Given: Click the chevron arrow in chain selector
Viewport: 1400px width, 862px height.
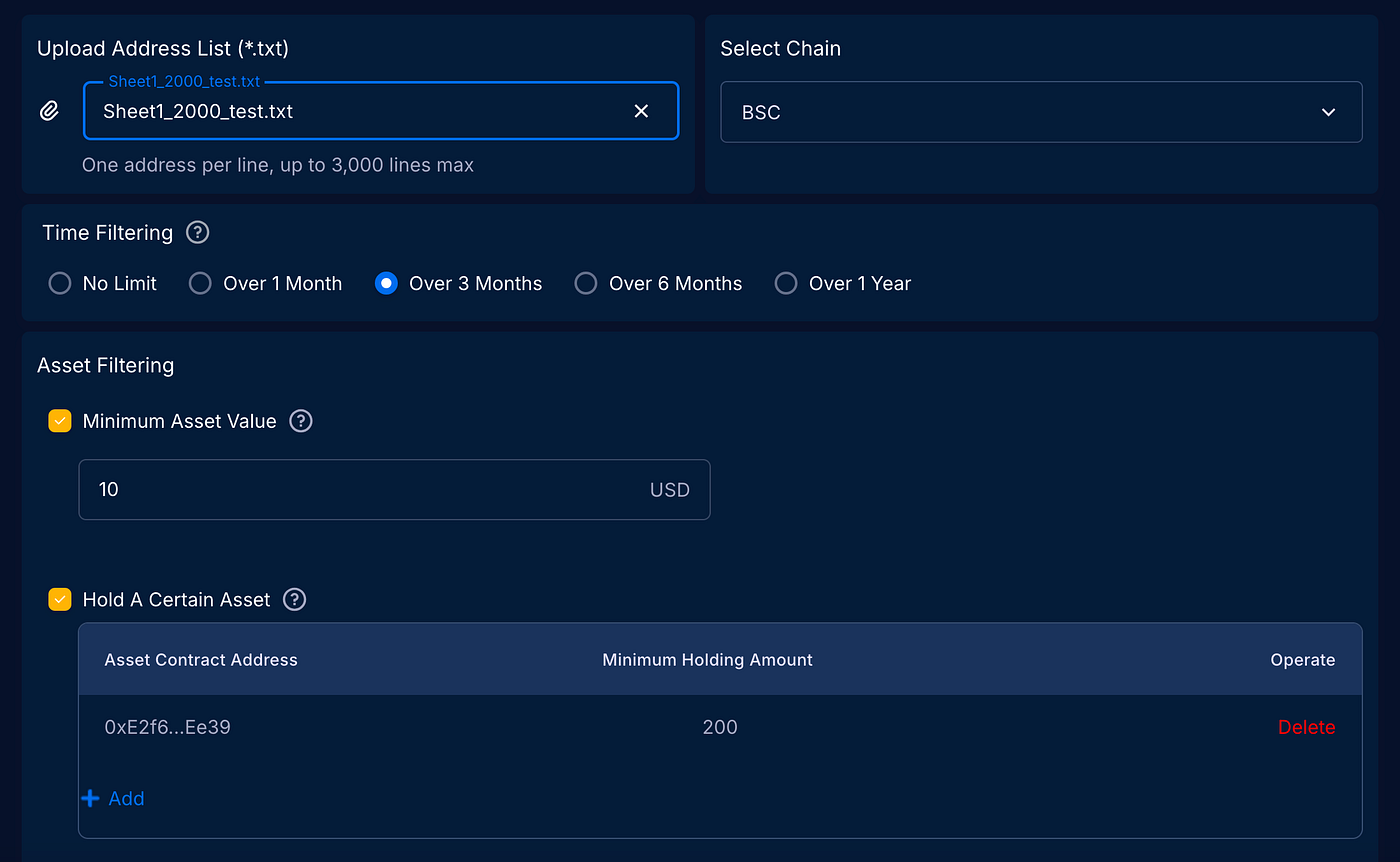Looking at the screenshot, I should click(1328, 112).
